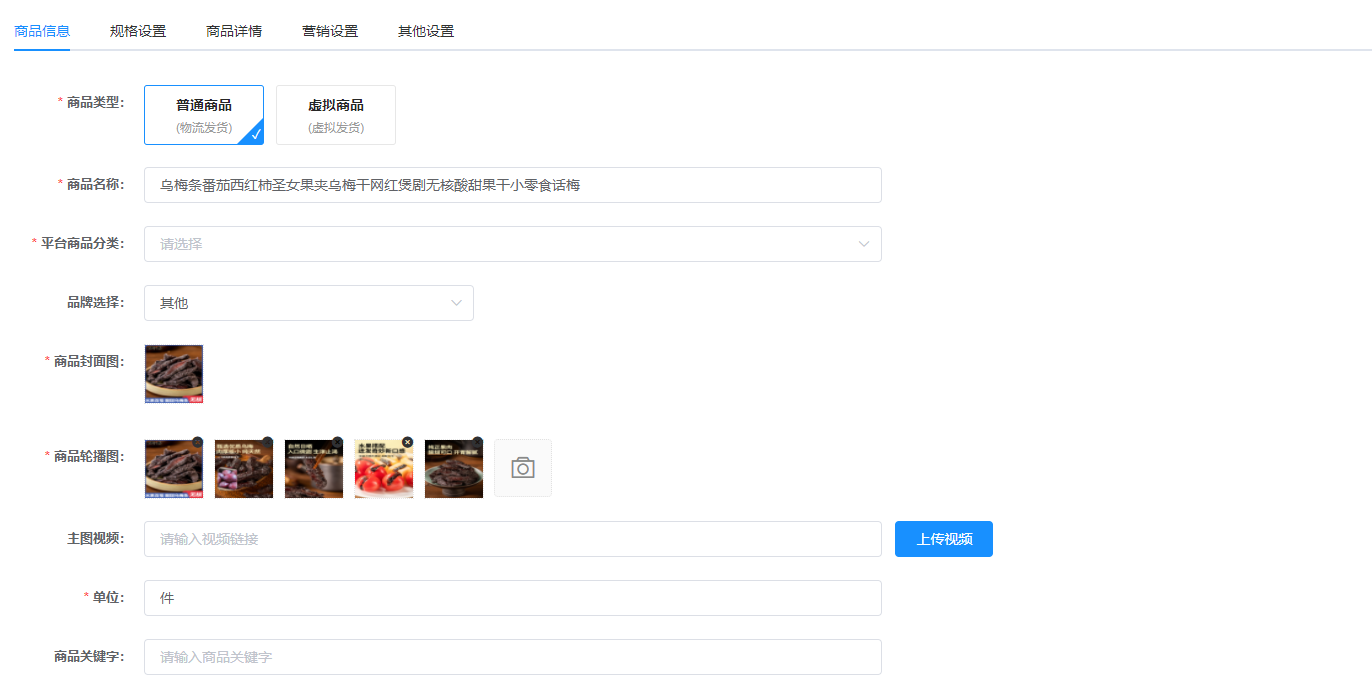Screen dimensions: 1372x678
Task: Switch to the 商品信息 tab
Action: pos(42,31)
